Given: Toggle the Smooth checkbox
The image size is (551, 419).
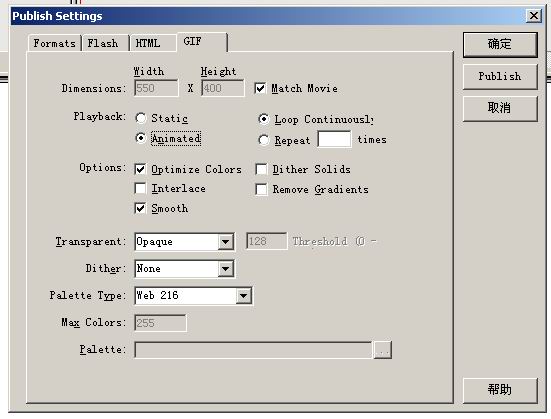Looking at the screenshot, I should coord(140,208).
